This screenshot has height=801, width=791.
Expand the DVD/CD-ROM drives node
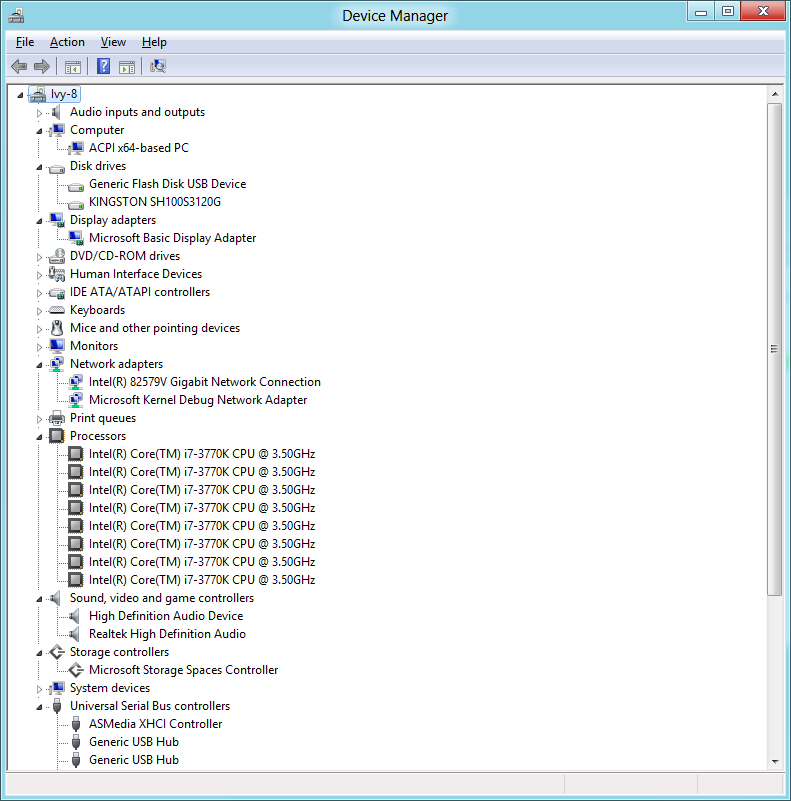tap(39, 257)
